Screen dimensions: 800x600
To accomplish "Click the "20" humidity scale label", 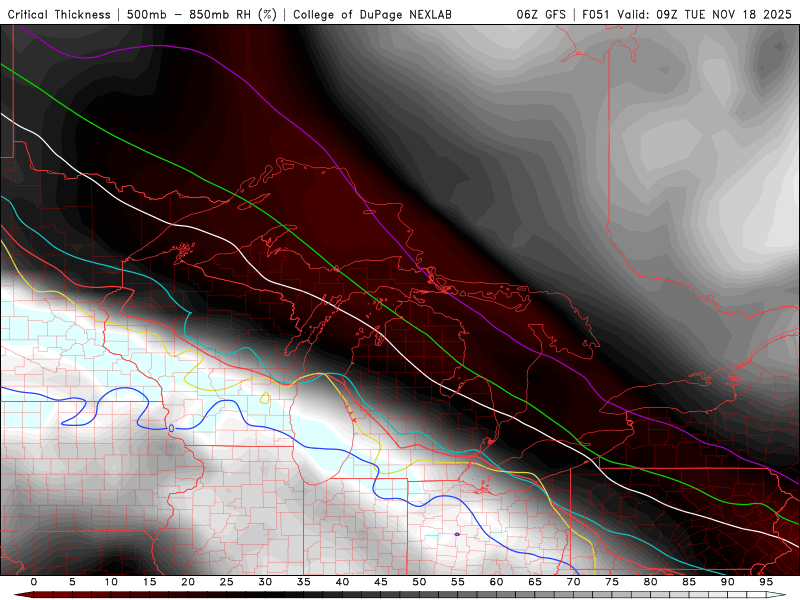I will [x=188, y=582].
